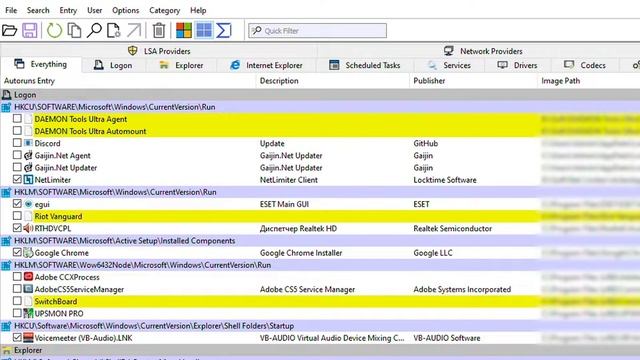Click the Adobe CCXProcess red icon
This screenshot has width=640, height=360.
pos(28,277)
